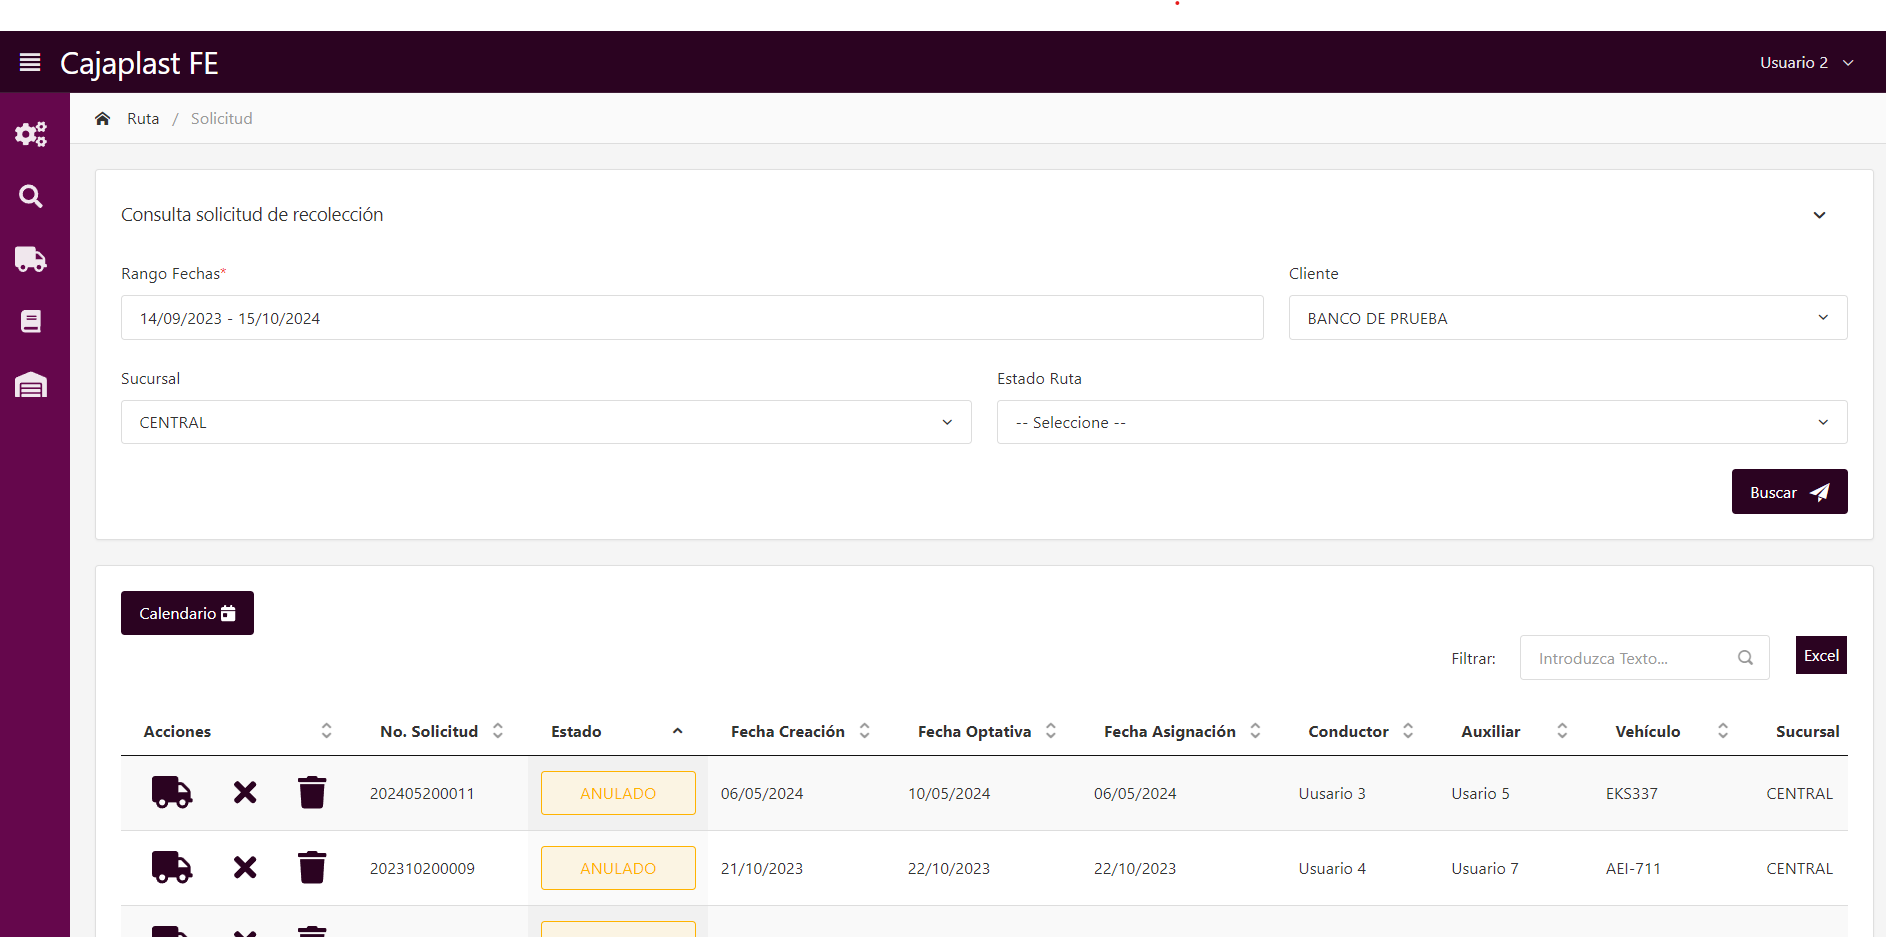This screenshot has height=937, width=1886.
Task: Click the warehouse icon in left sidebar
Action: pyautogui.click(x=31, y=385)
